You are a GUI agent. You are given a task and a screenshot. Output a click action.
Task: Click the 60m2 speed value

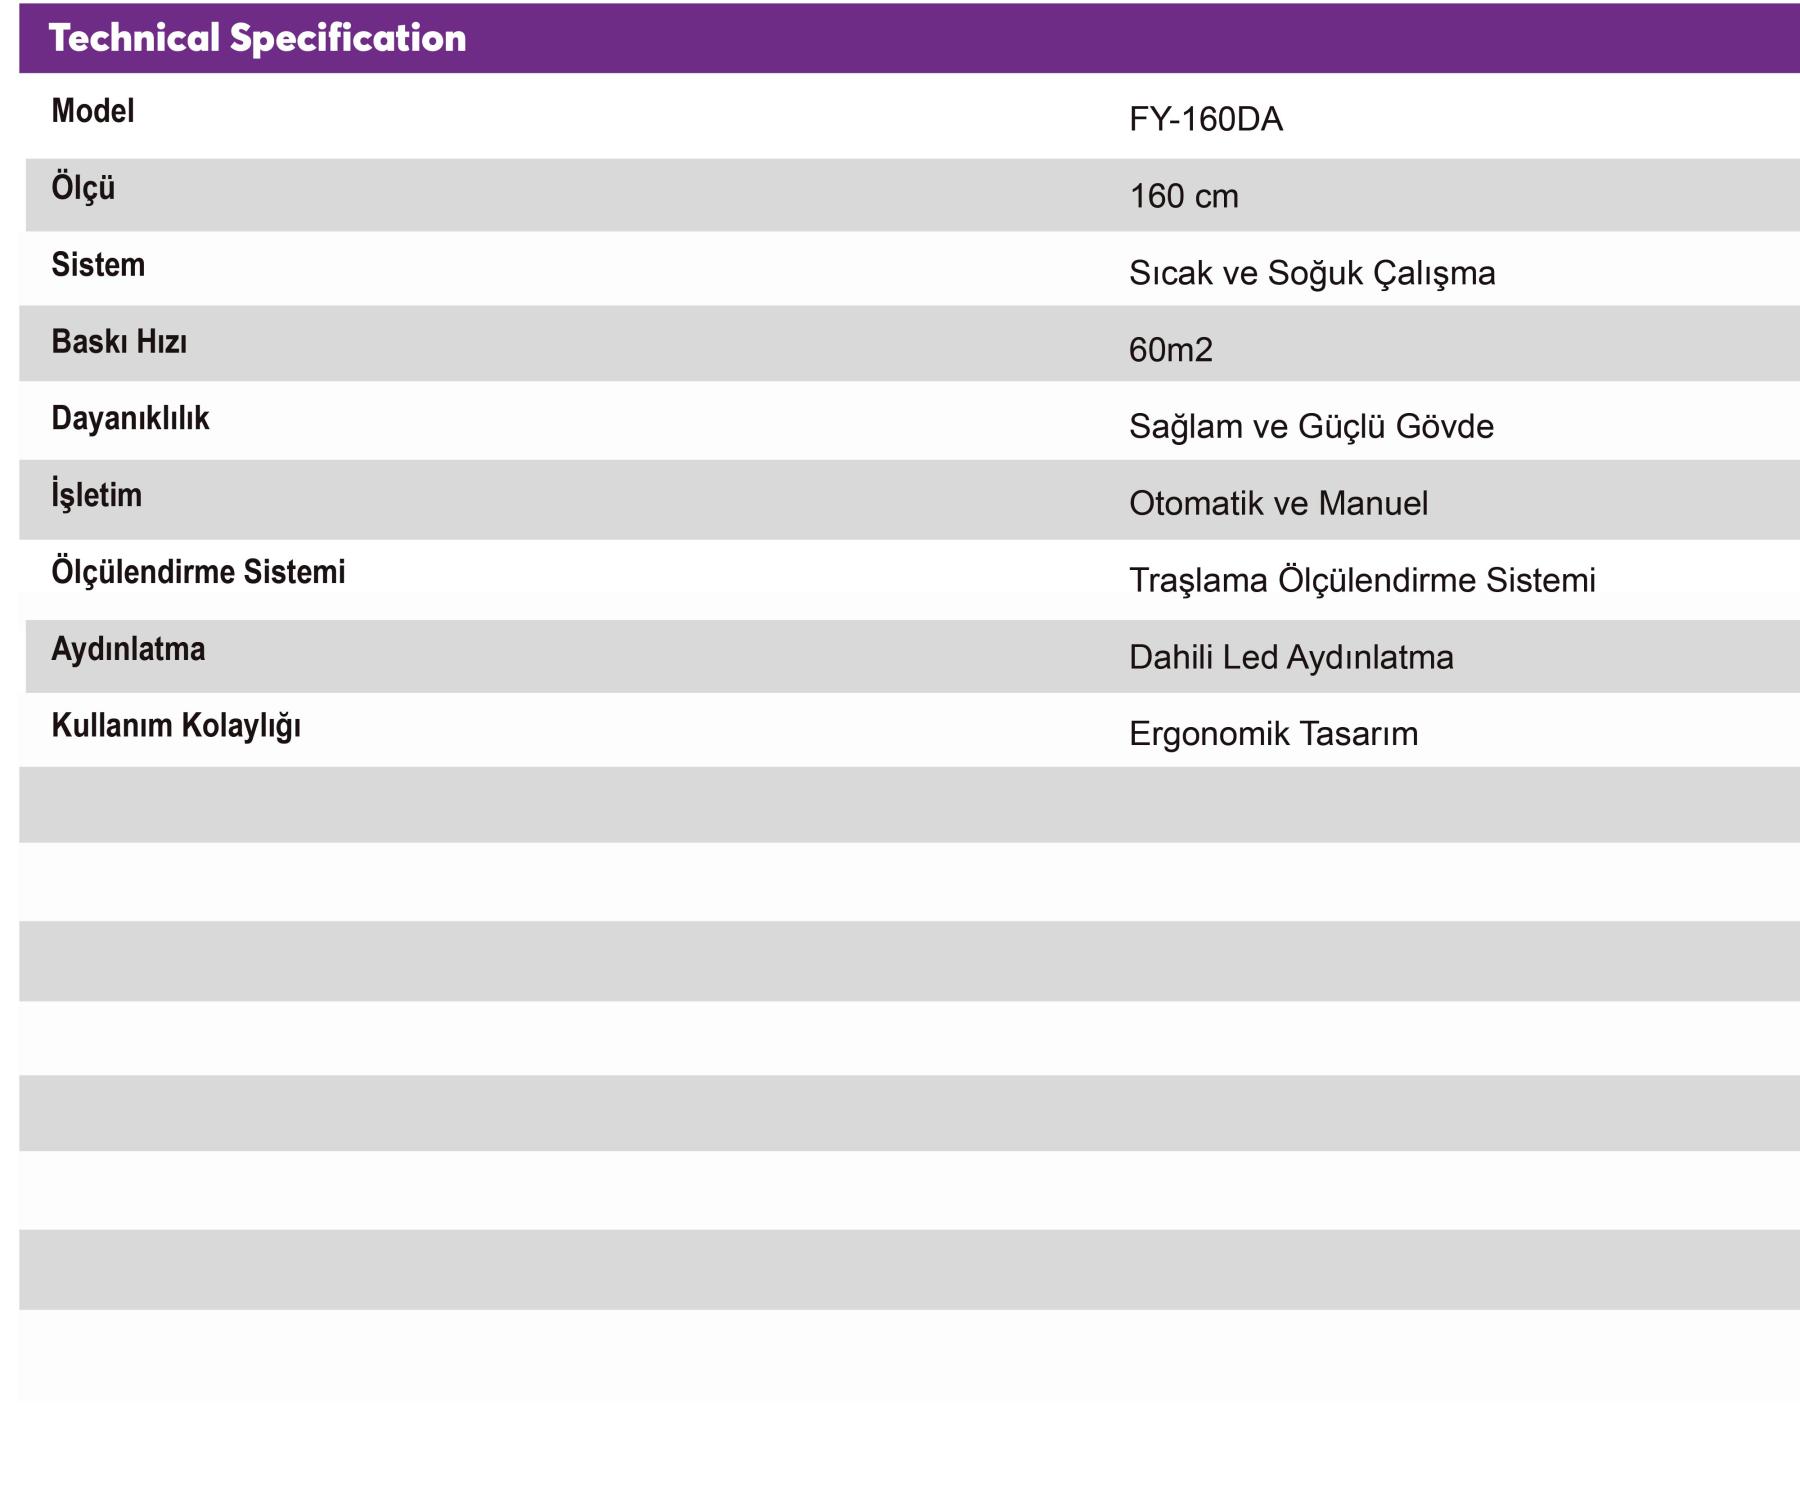click(x=1170, y=350)
